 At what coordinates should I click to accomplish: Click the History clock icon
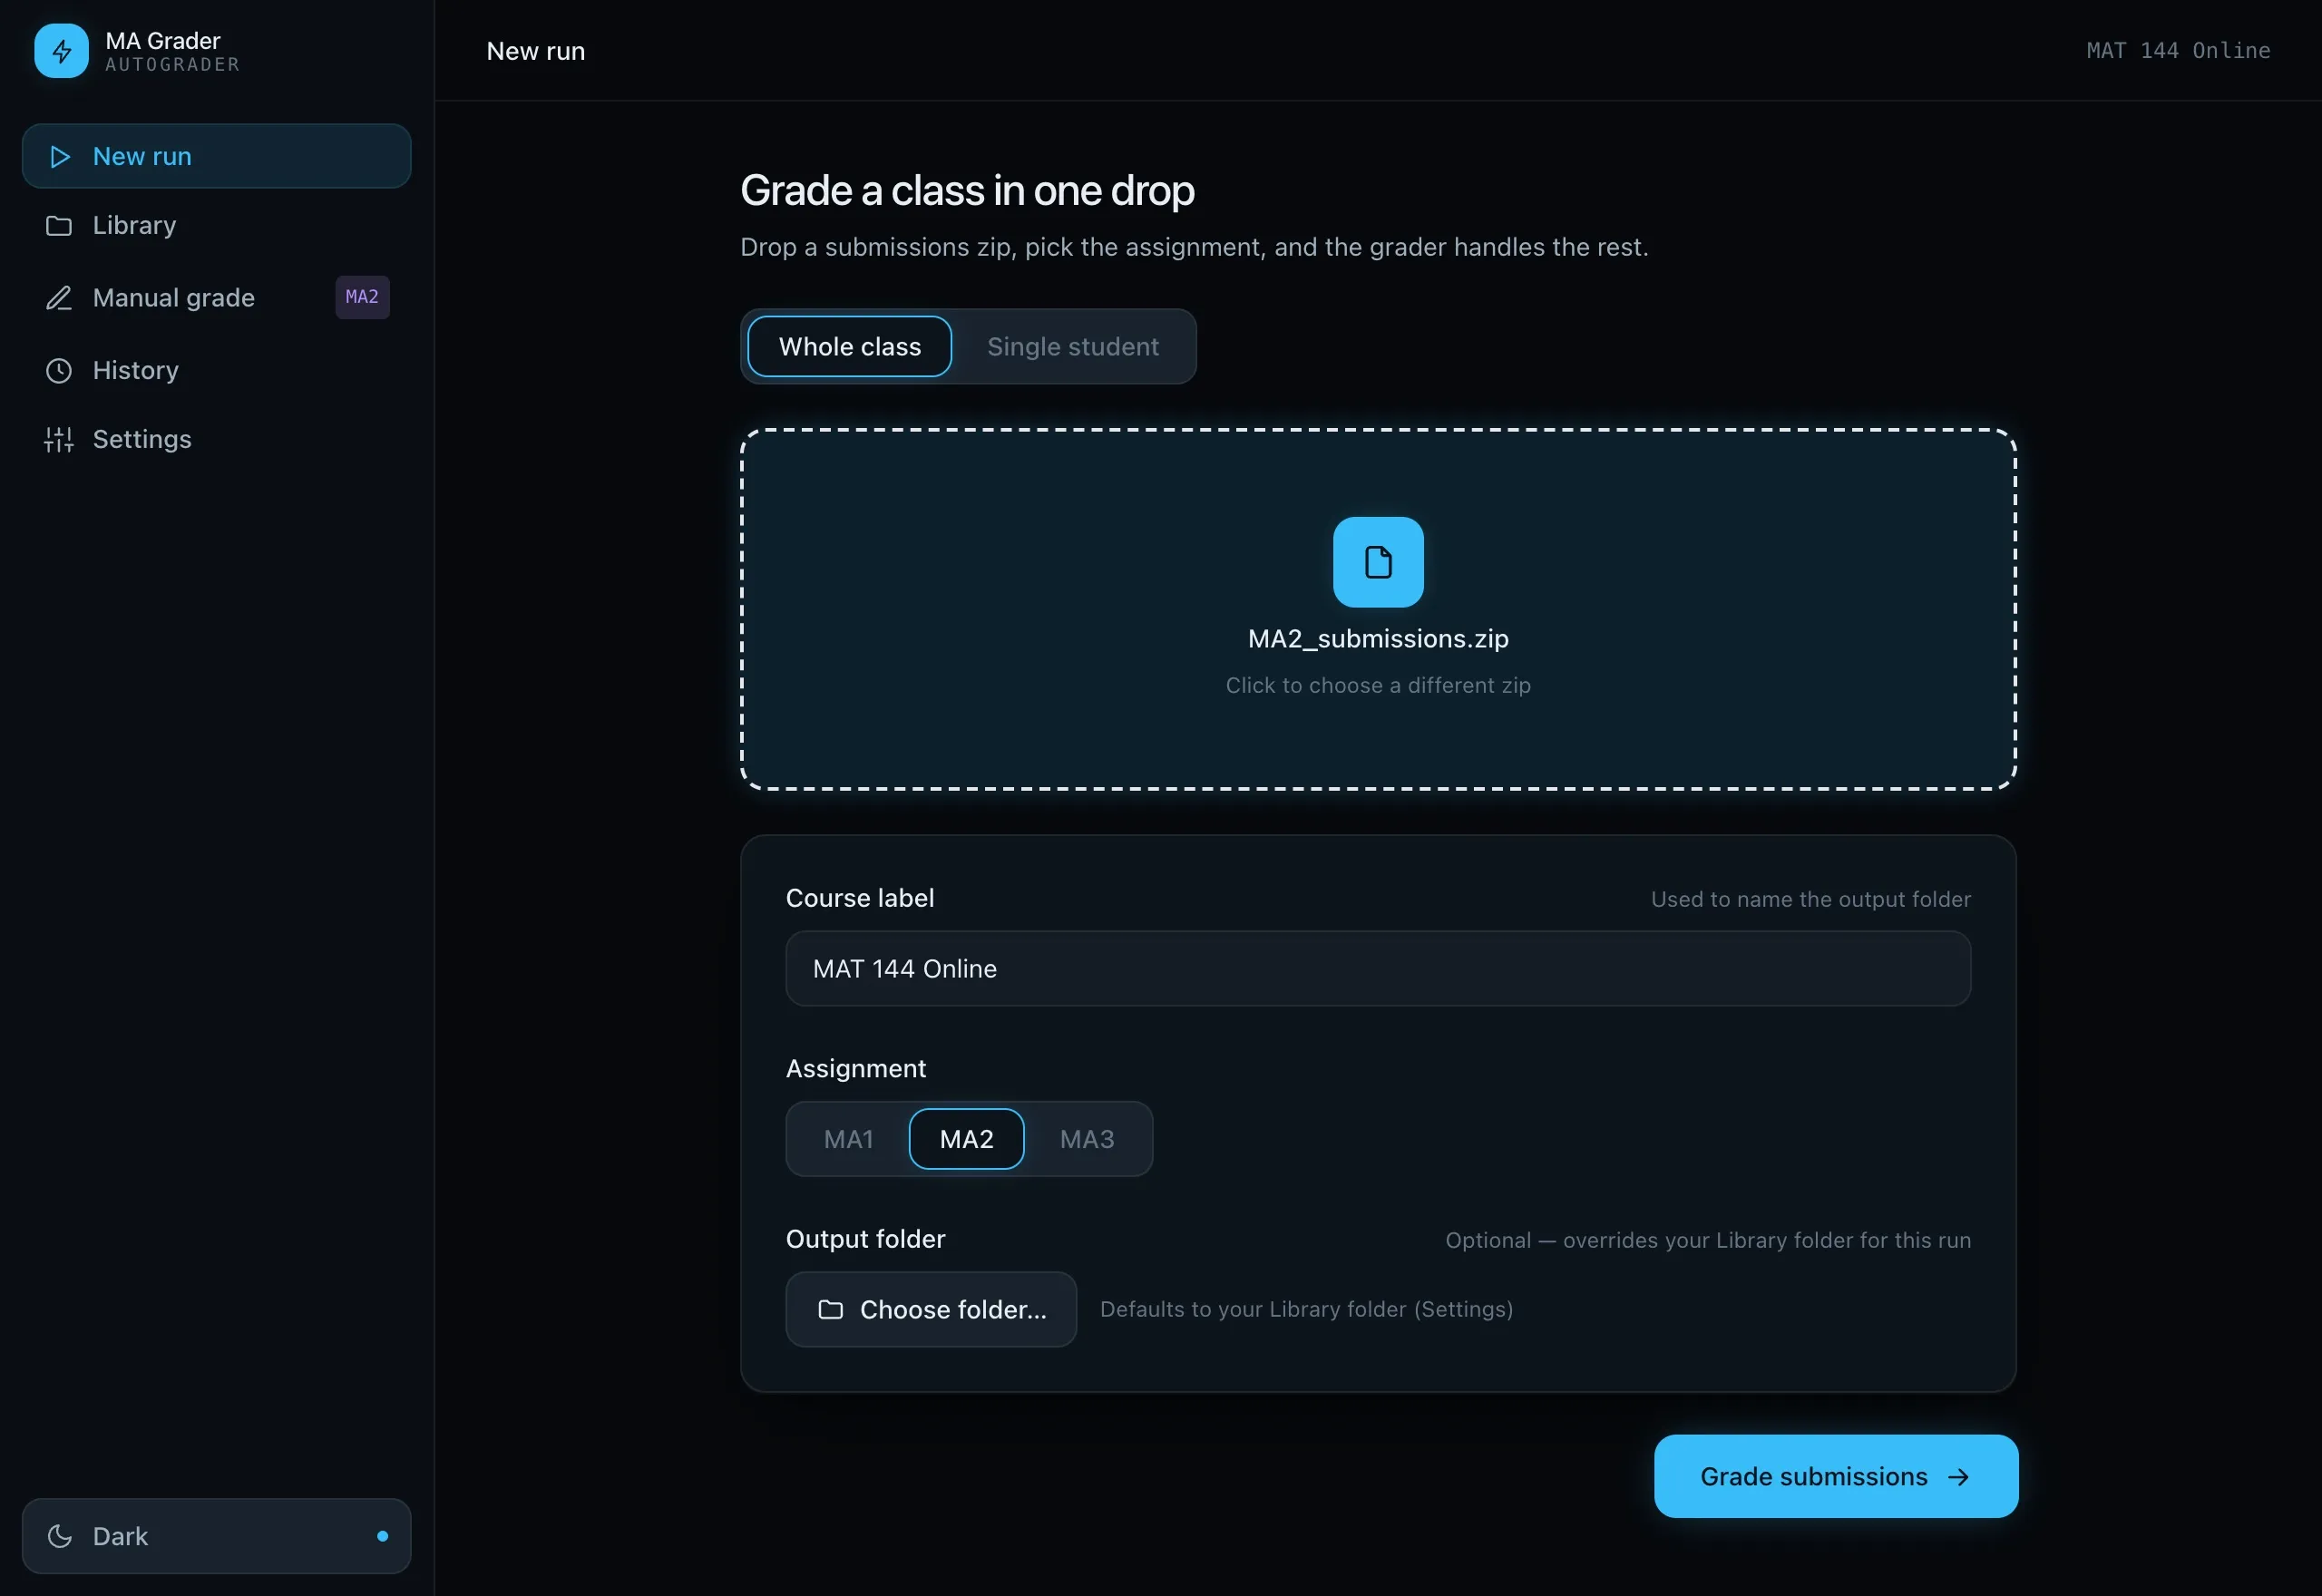[x=59, y=371]
